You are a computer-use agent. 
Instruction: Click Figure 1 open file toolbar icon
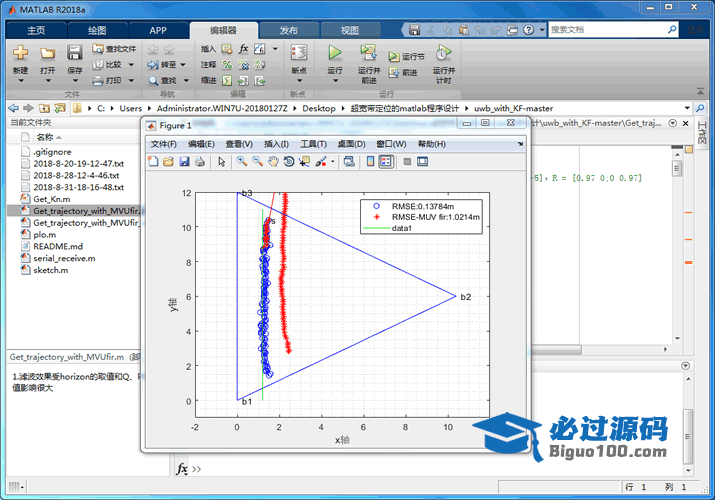tap(169, 161)
